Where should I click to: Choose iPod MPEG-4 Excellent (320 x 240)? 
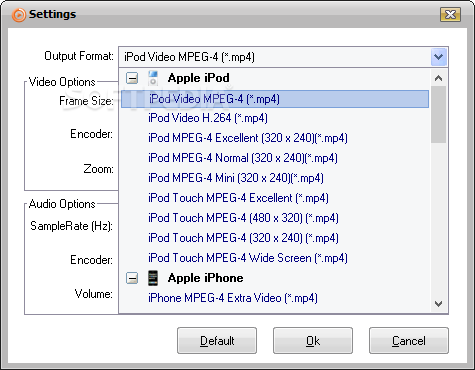tap(248, 138)
